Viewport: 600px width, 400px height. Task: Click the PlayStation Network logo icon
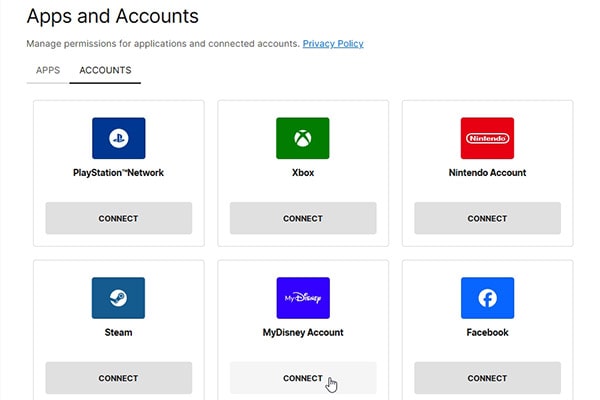[119, 138]
